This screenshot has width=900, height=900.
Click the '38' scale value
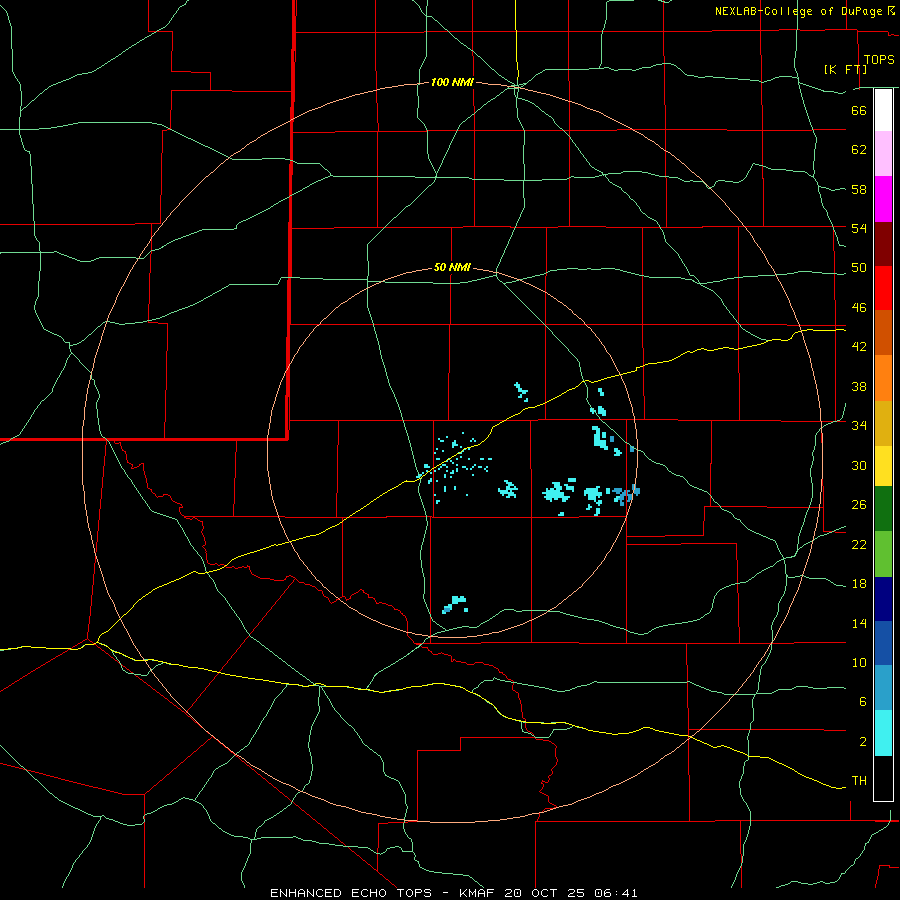859,386
